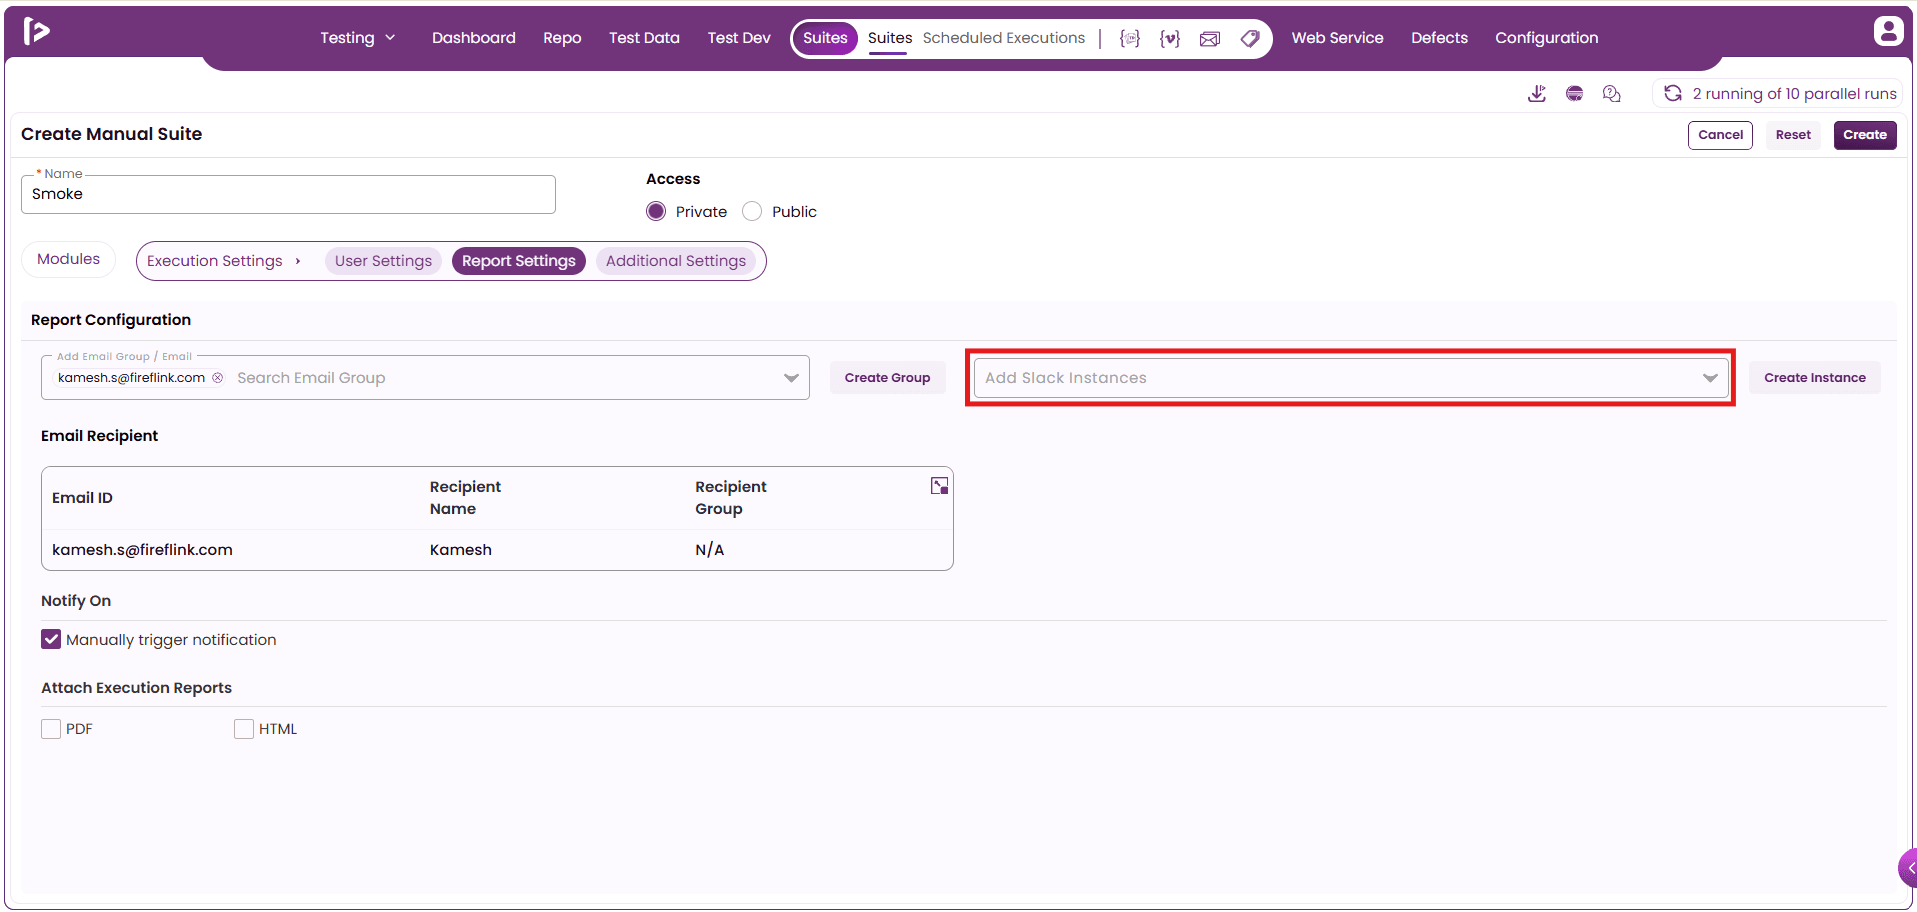Open the tag label icon in navbar
Viewport: 1917px width, 912px height.
1250,38
